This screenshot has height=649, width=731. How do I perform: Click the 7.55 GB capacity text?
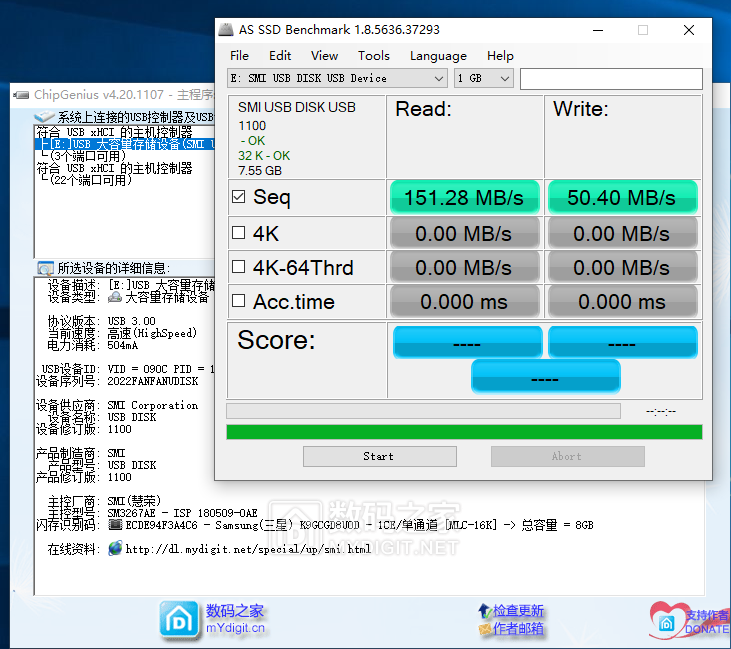point(260,171)
